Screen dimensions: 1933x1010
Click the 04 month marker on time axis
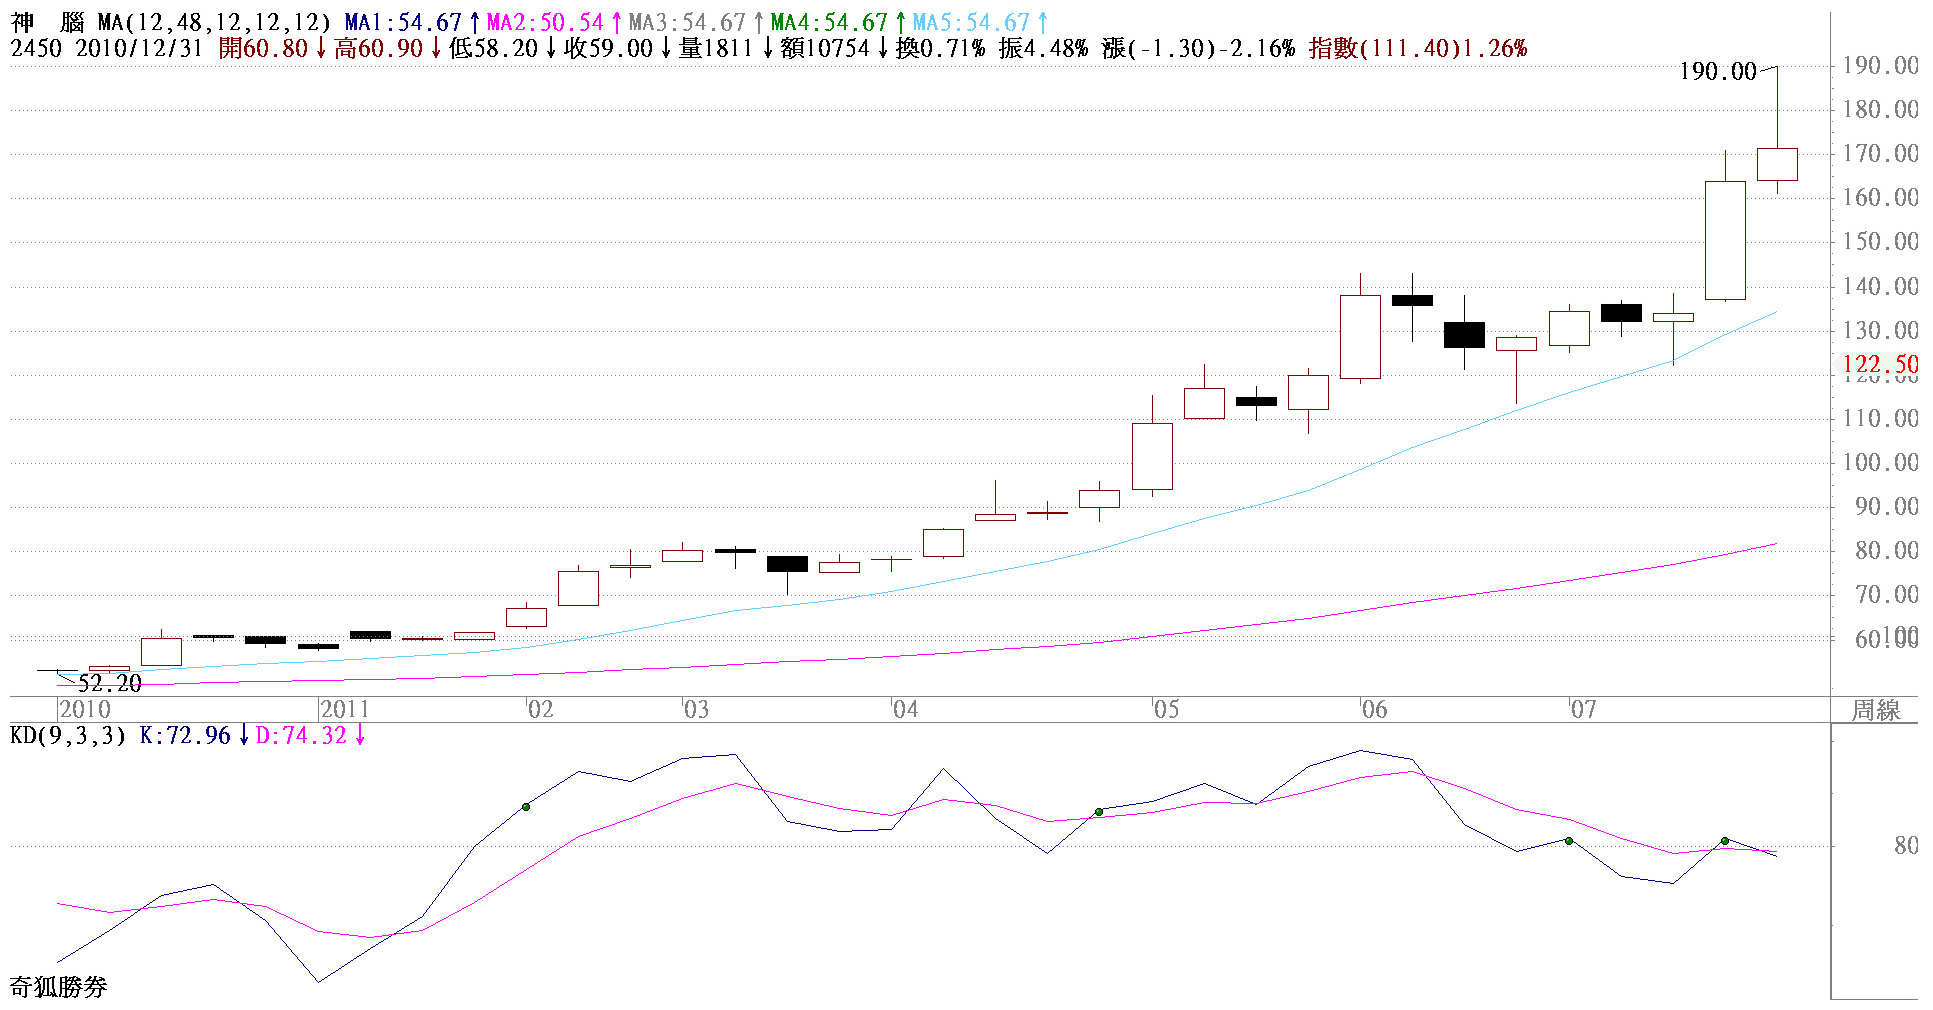[905, 710]
